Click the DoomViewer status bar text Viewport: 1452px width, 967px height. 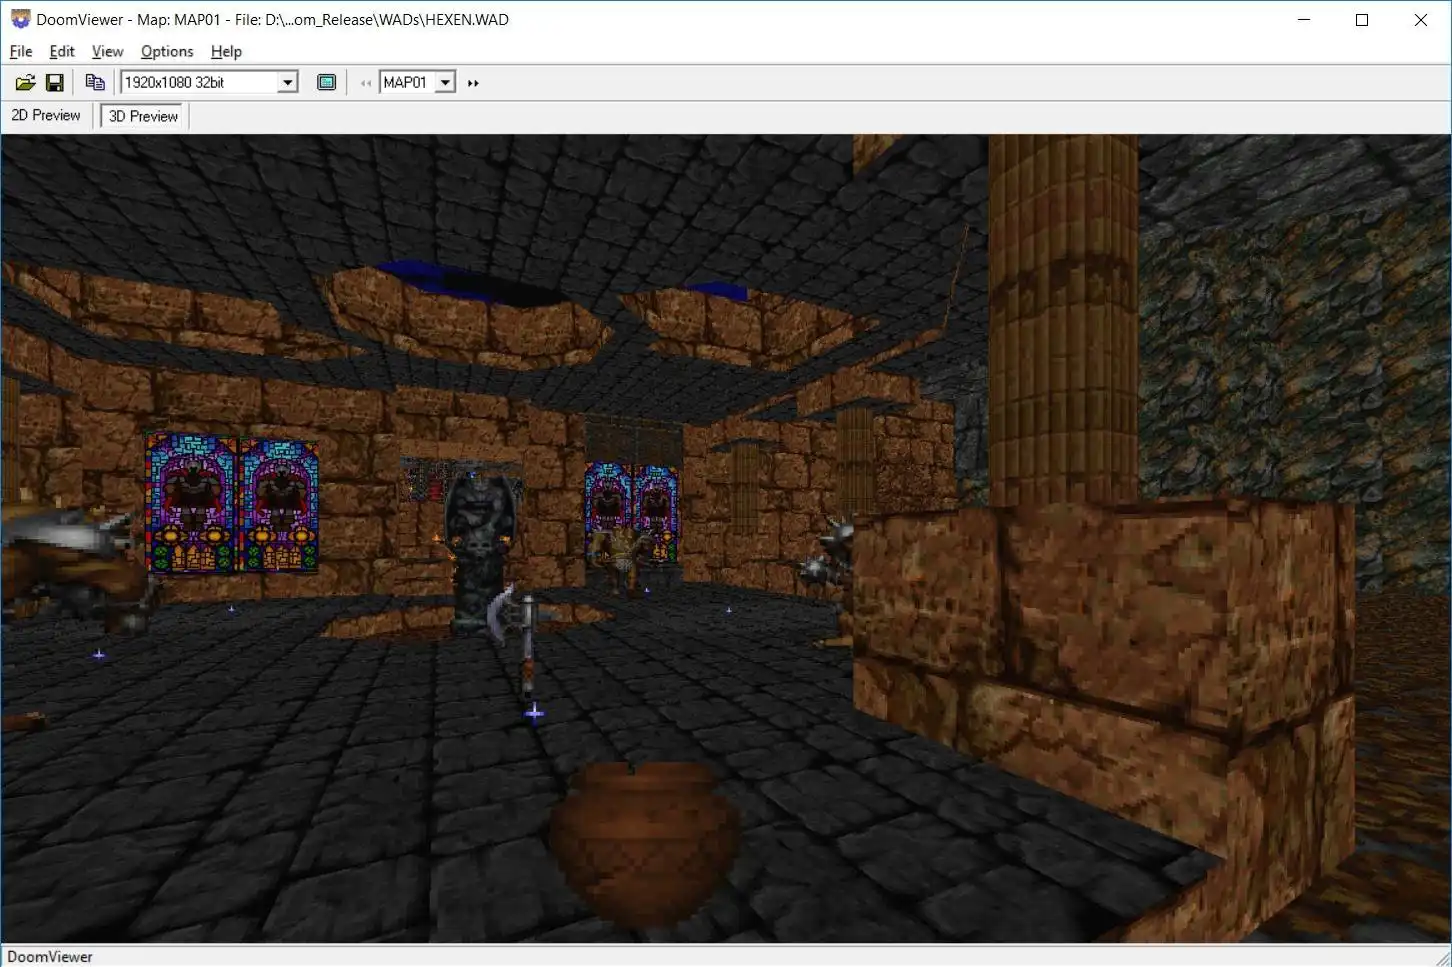click(50, 956)
